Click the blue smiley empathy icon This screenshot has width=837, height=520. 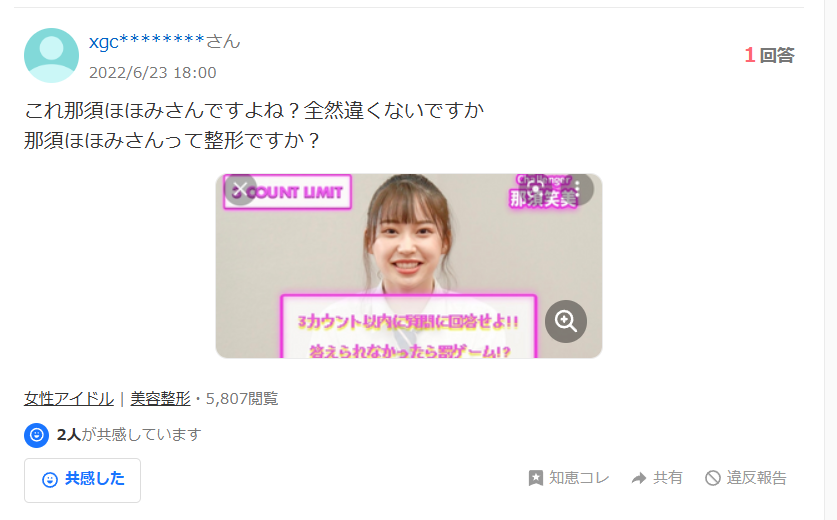(36, 435)
